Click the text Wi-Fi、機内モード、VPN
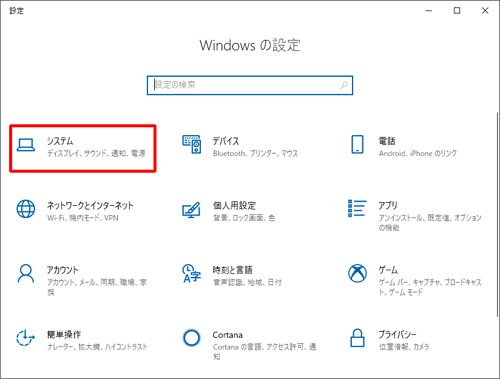 tap(83, 218)
